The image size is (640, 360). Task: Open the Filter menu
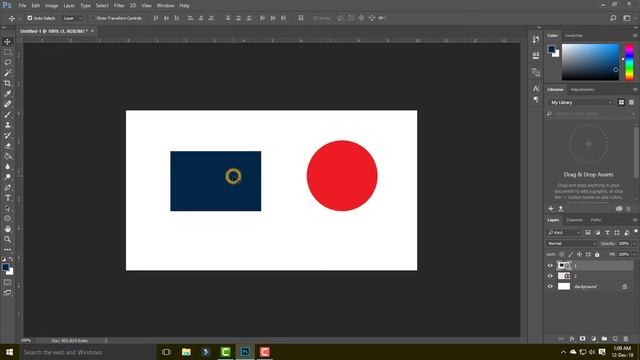tap(119, 6)
